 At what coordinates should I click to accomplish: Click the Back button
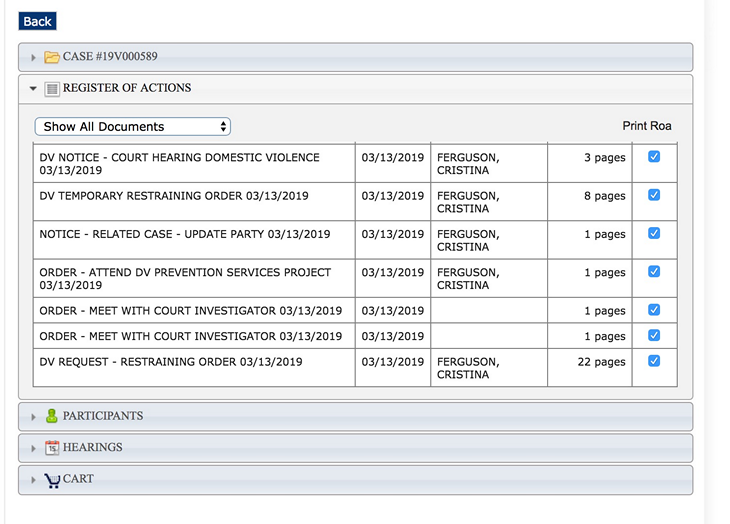[37, 21]
